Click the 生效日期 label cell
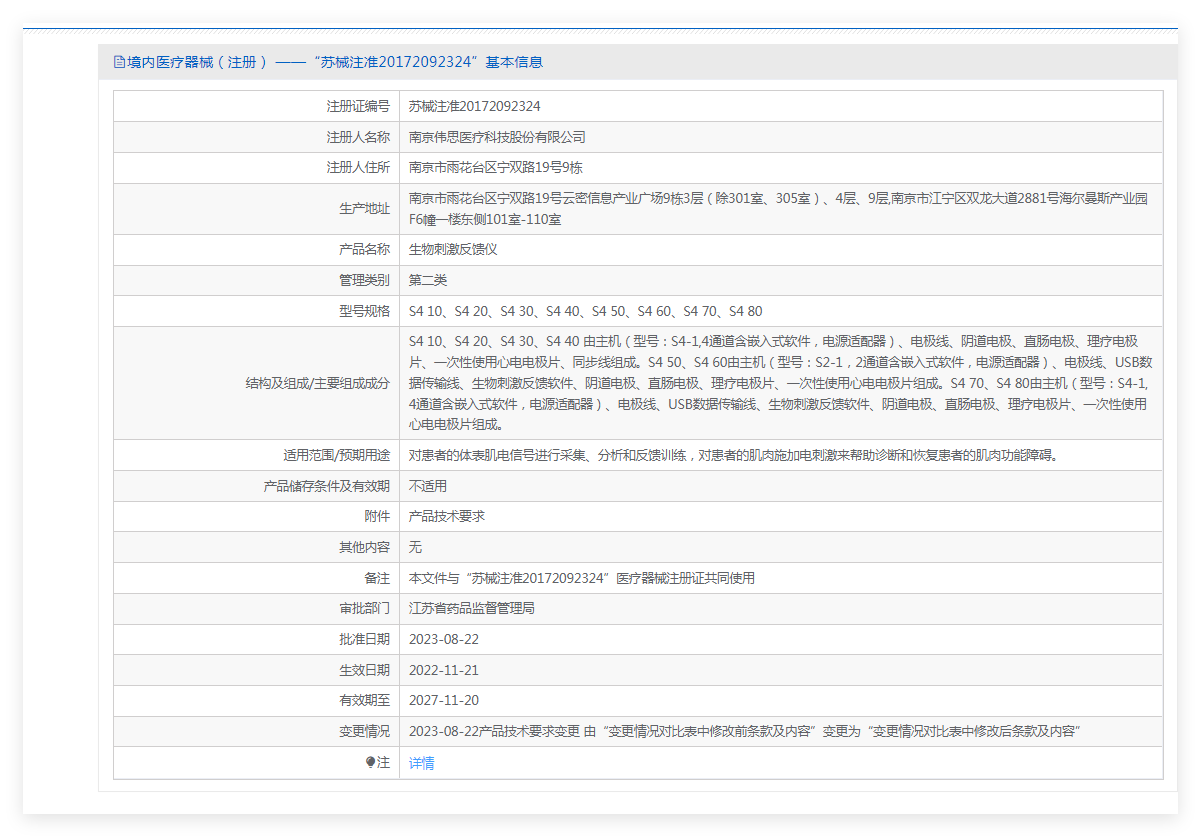 pyautogui.click(x=256, y=670)
